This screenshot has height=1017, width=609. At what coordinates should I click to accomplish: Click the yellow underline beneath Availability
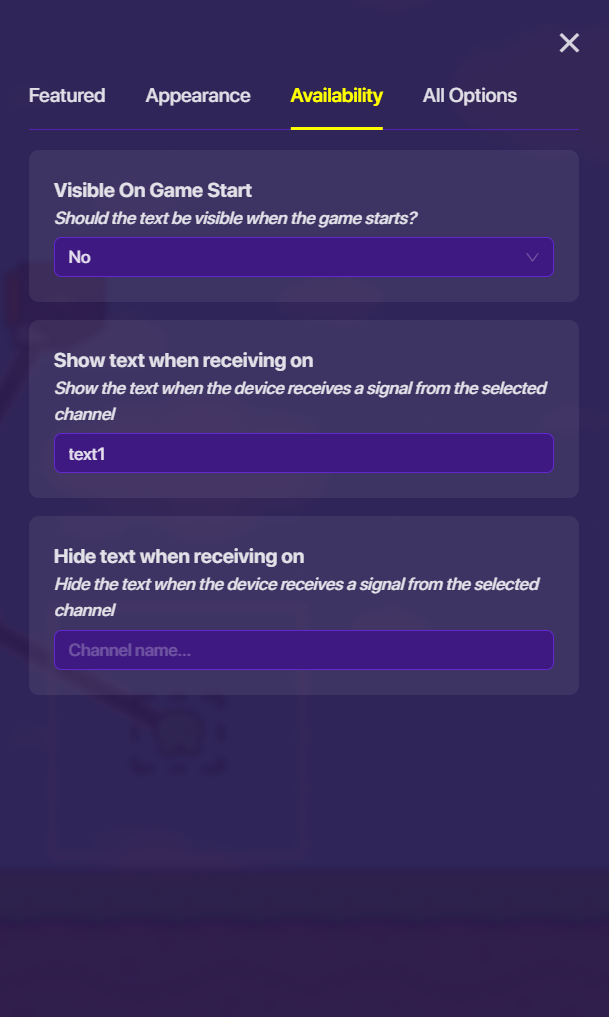336,128
